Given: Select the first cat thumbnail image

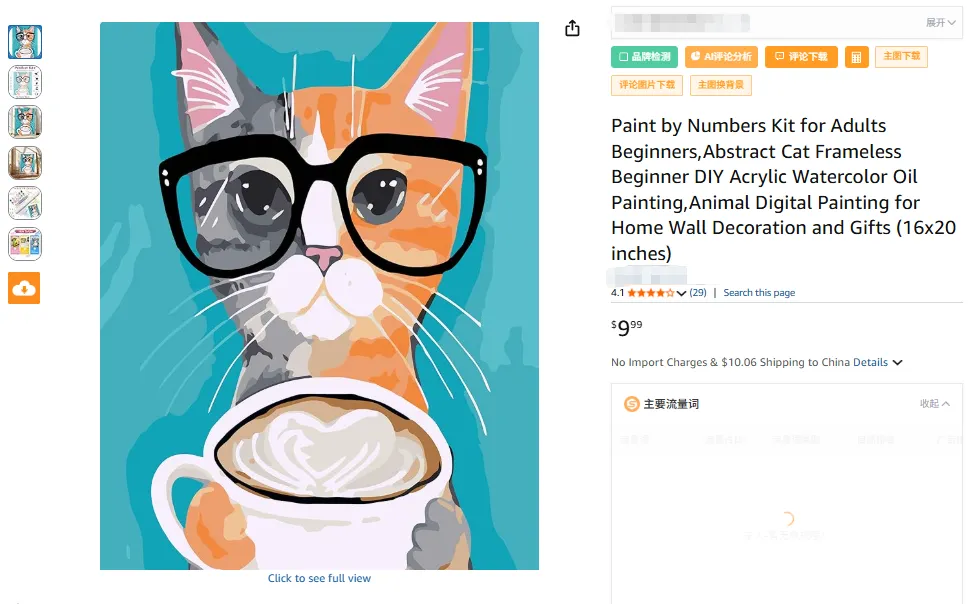Looking at the screenshot, I should coord(24,41).
